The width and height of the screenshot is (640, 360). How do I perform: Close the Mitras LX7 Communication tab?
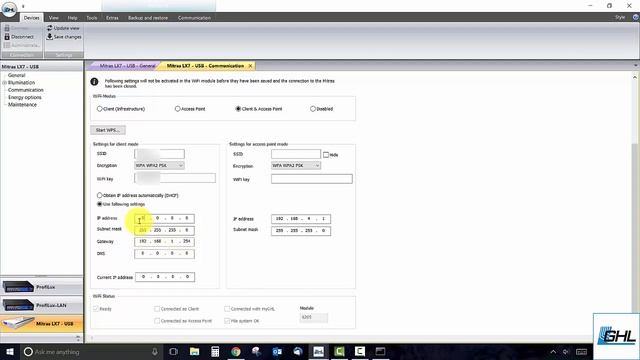pos(251,66)
